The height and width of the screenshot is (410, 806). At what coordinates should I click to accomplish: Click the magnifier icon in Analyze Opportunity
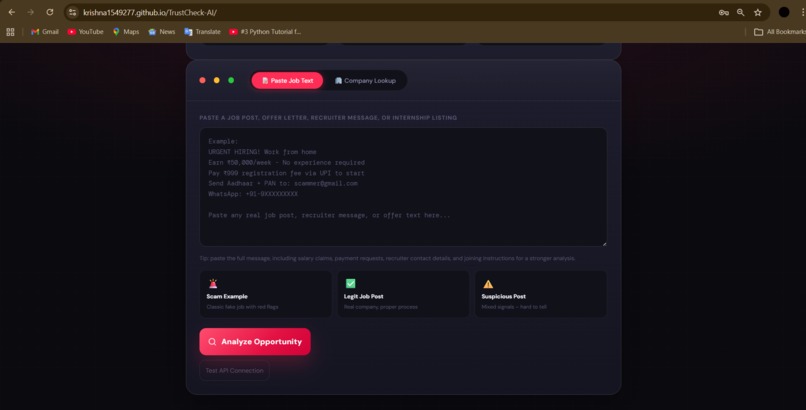pos(212,342)
